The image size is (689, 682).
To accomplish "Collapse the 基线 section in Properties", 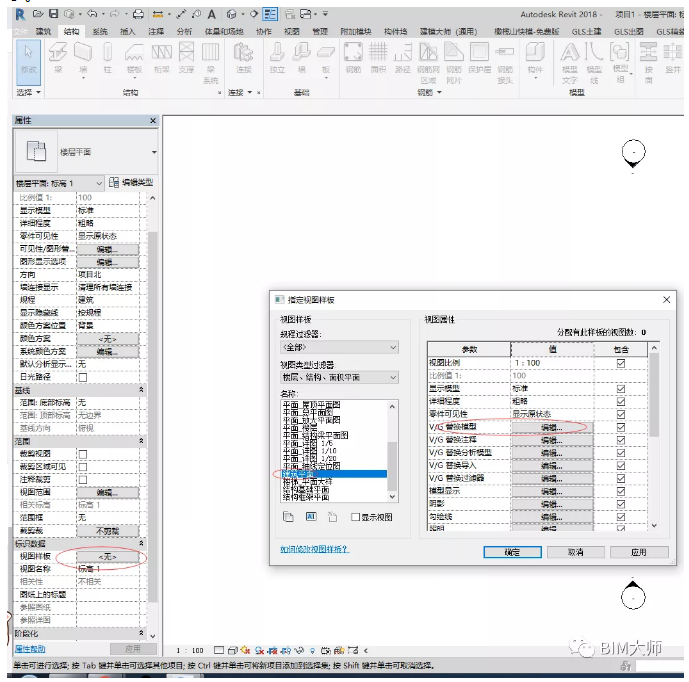I will coord(141,390).
